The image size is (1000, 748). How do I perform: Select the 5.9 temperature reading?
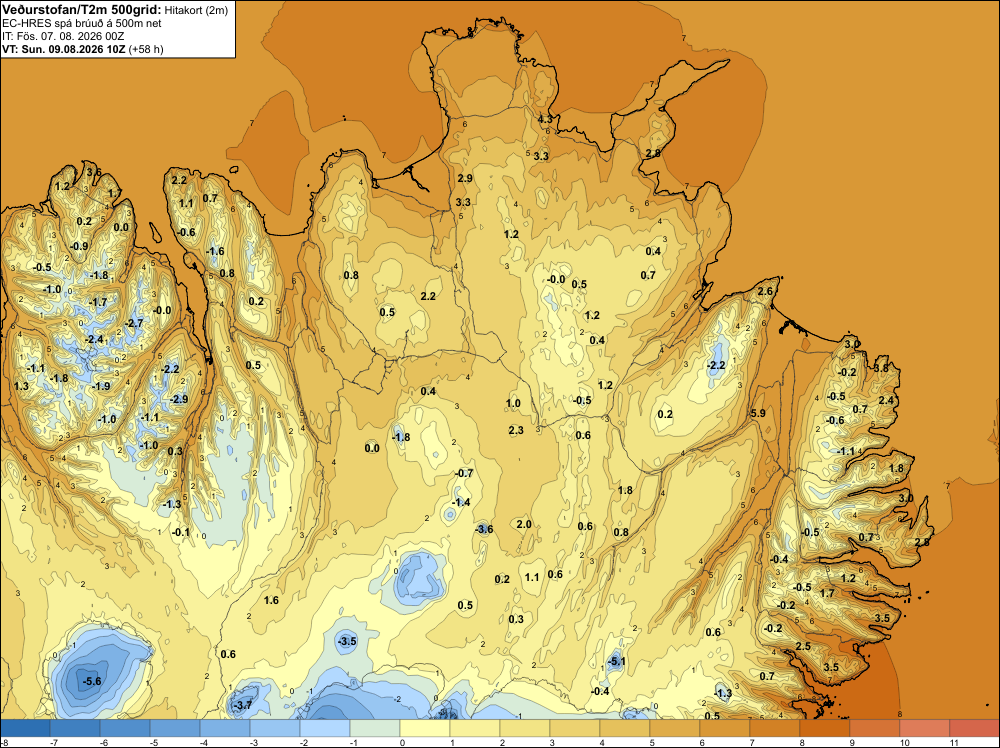click(x=758, y=413)
